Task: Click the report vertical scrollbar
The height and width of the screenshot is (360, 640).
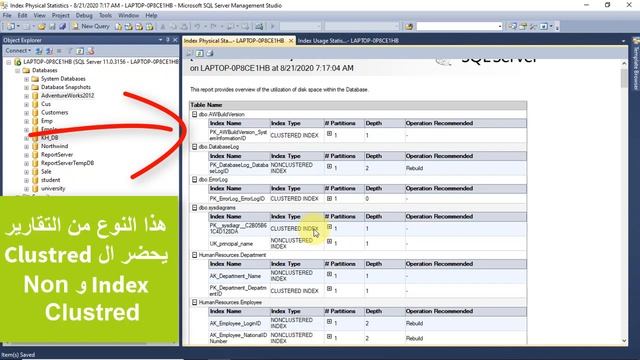Action: point(624,202)
